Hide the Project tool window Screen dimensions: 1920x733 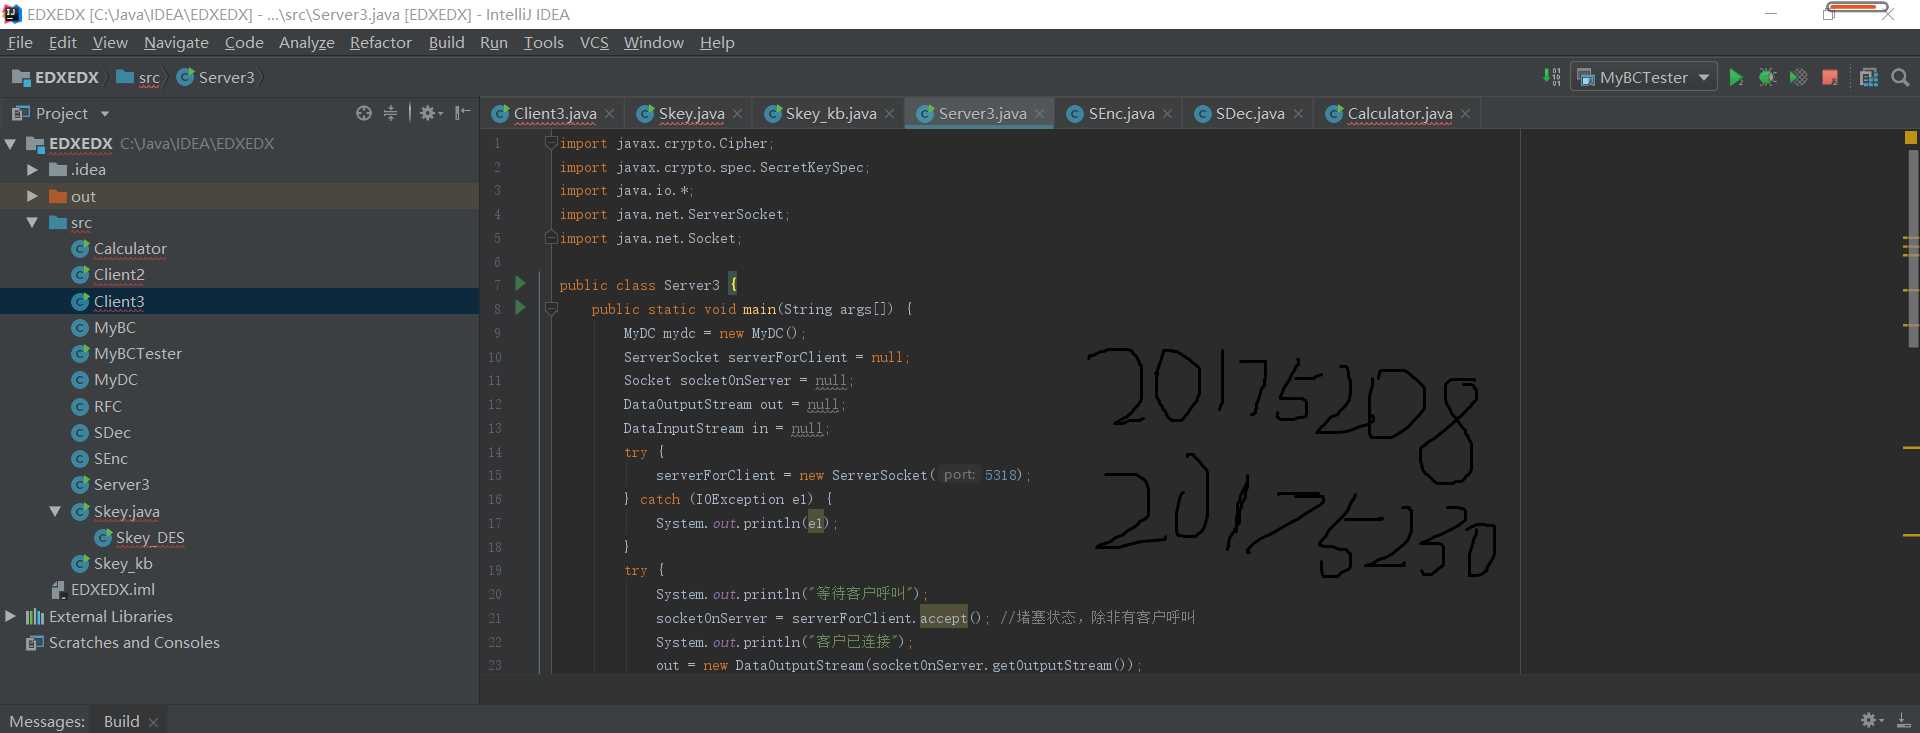(x=462, y=113)
